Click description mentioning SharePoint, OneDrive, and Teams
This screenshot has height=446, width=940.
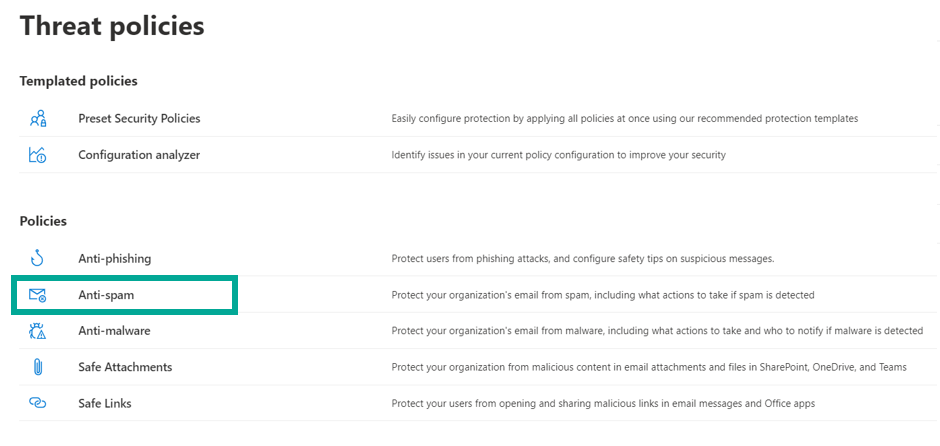[648, 367]
